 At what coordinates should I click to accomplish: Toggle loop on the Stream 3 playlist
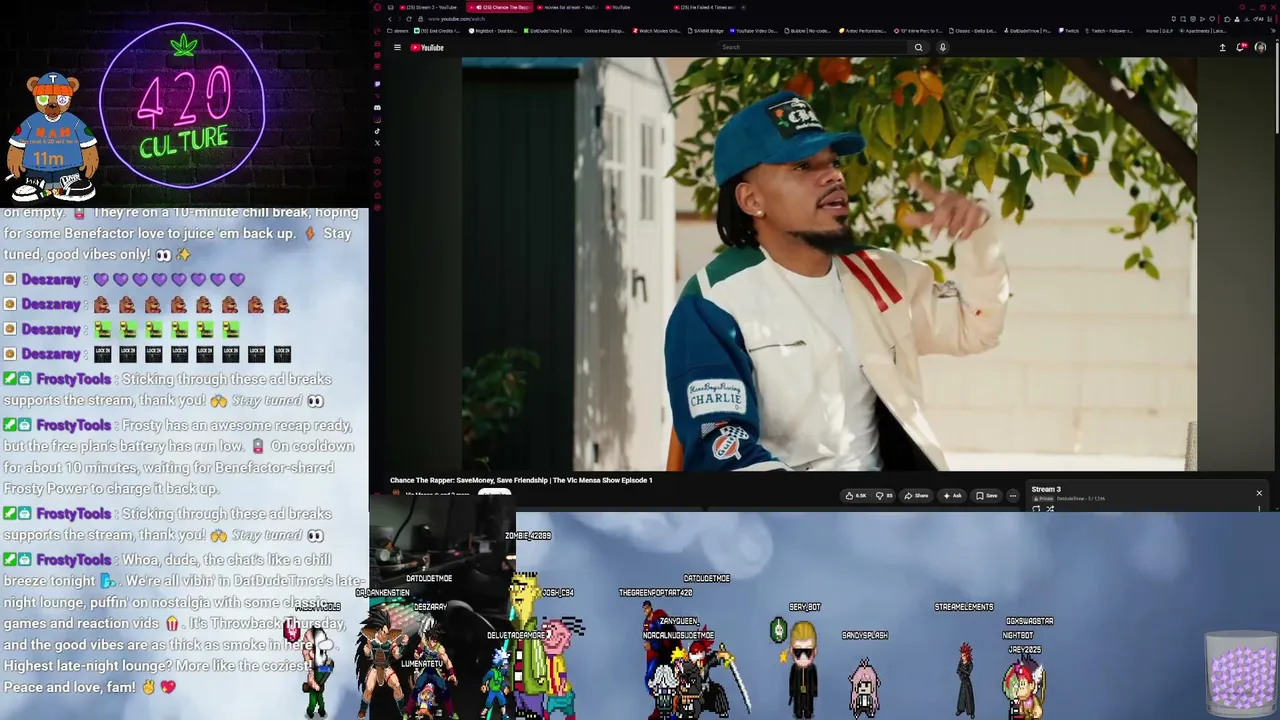click(x=1036, y=509)
